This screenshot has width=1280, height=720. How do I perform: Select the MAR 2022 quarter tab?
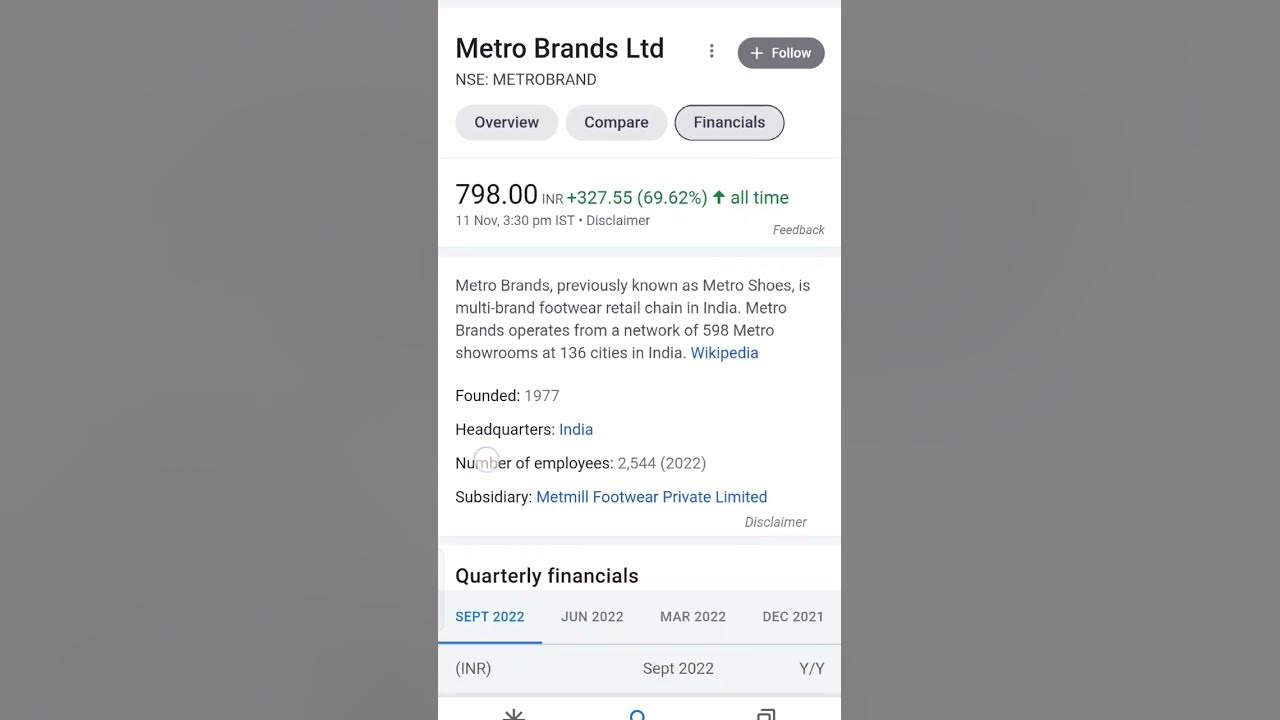693,616
